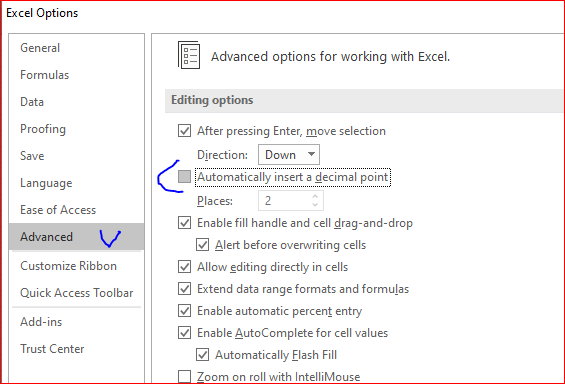565x384 pixels.
Task: Uncheck Automatically Flash Fill
Action: point(203,354)
